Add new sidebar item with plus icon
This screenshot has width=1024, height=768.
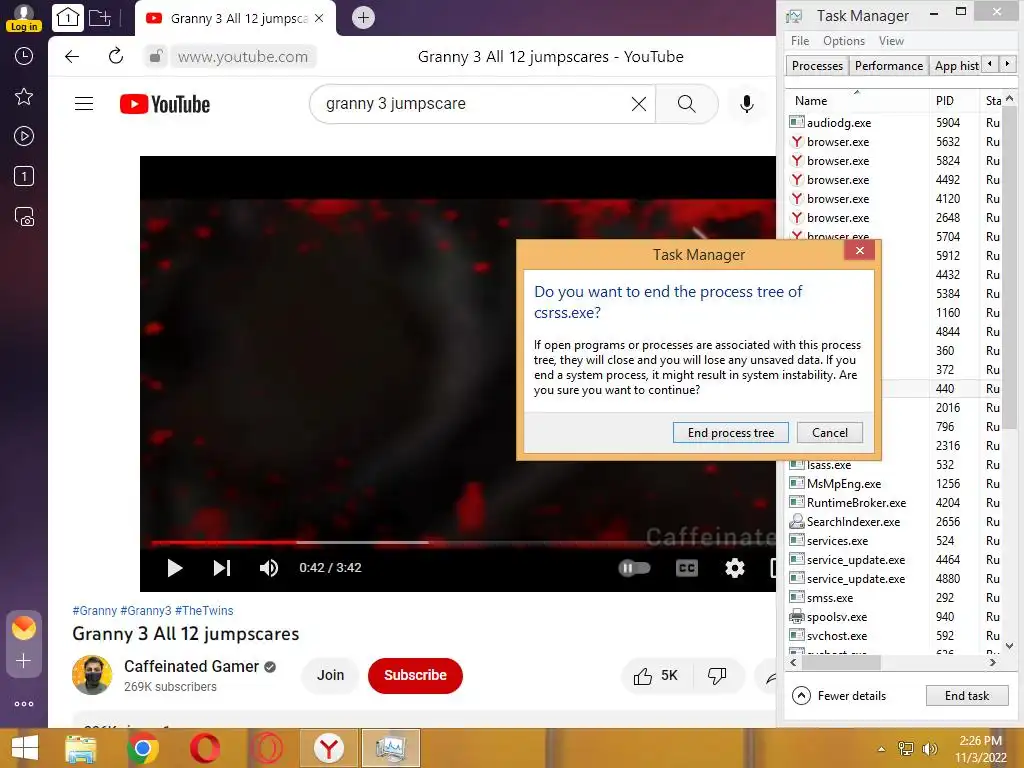[24, 661]
